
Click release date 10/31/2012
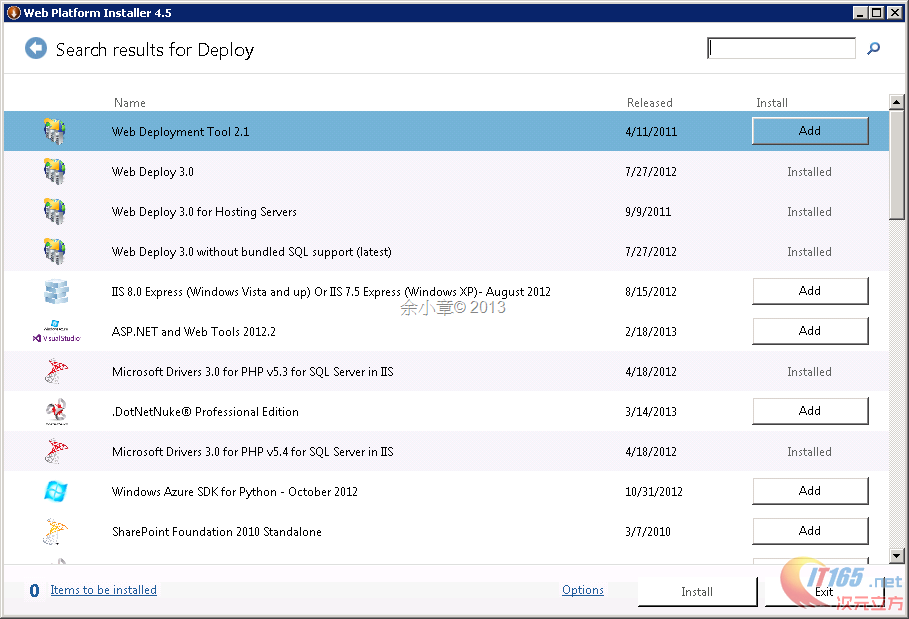point(654,491)
